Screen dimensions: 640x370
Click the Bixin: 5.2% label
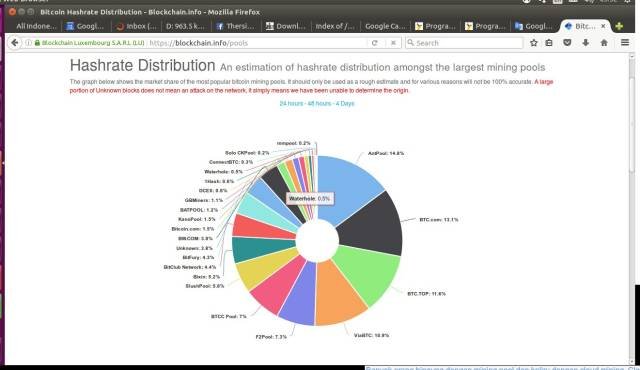click(x=207, y=277)
